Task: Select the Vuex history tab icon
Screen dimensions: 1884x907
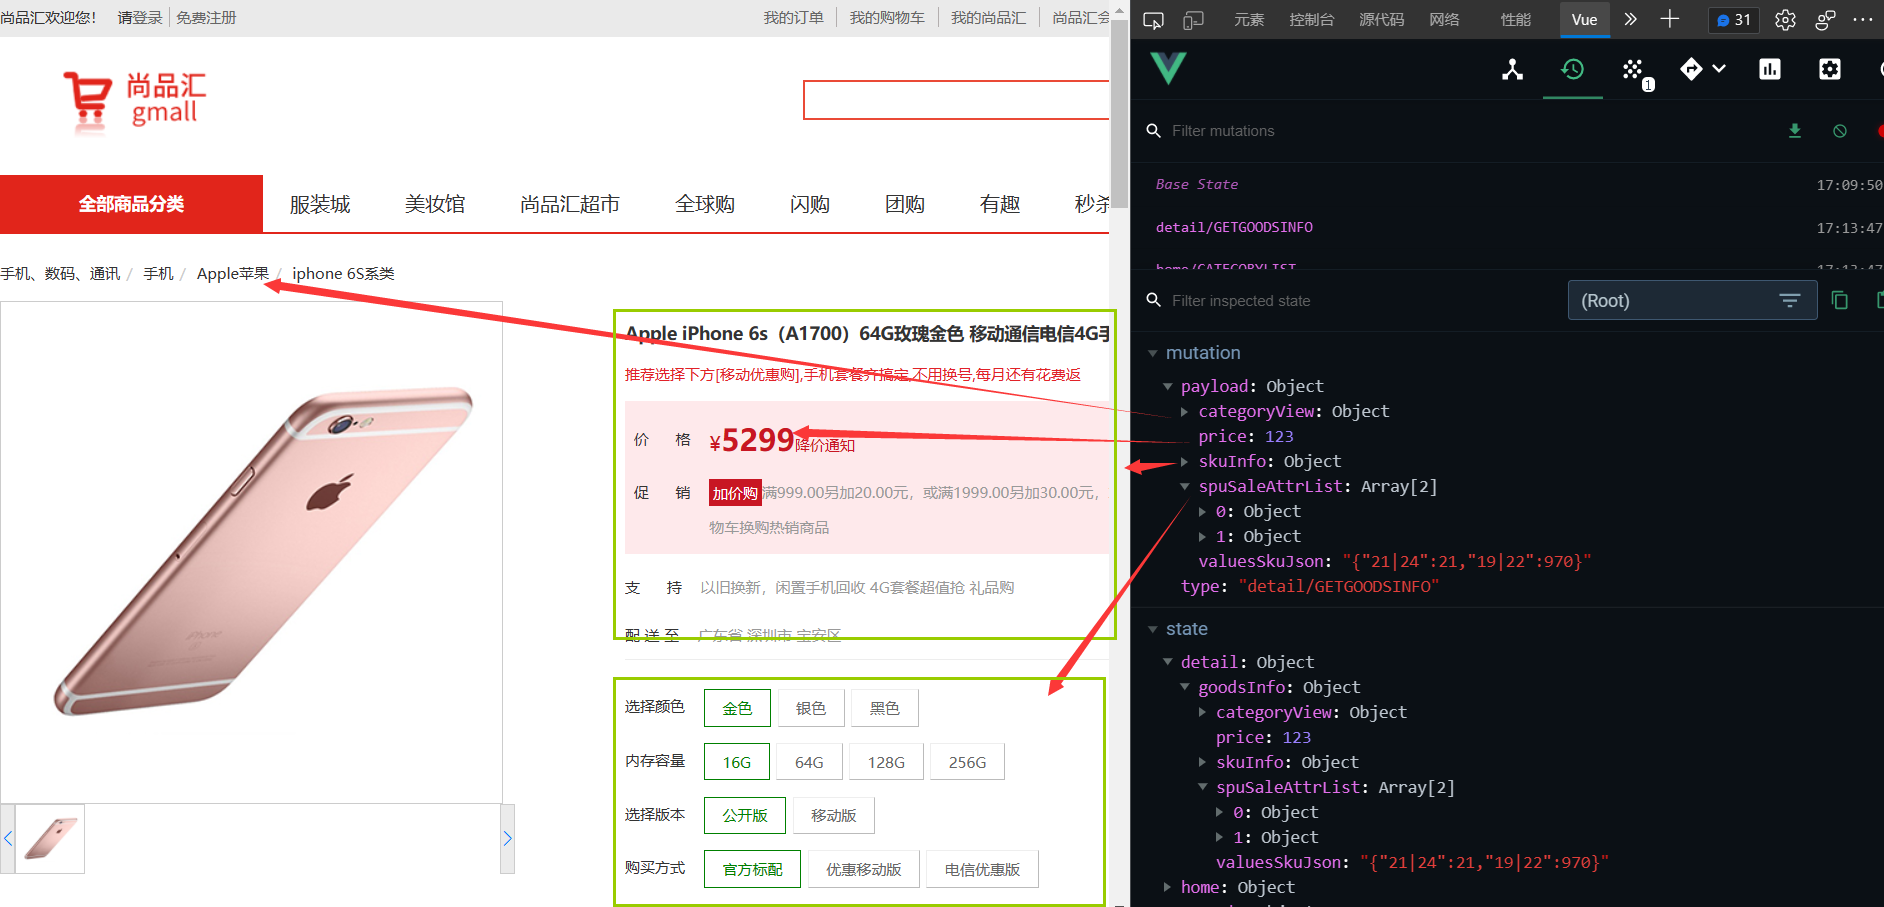Action: pos(1572,69)
